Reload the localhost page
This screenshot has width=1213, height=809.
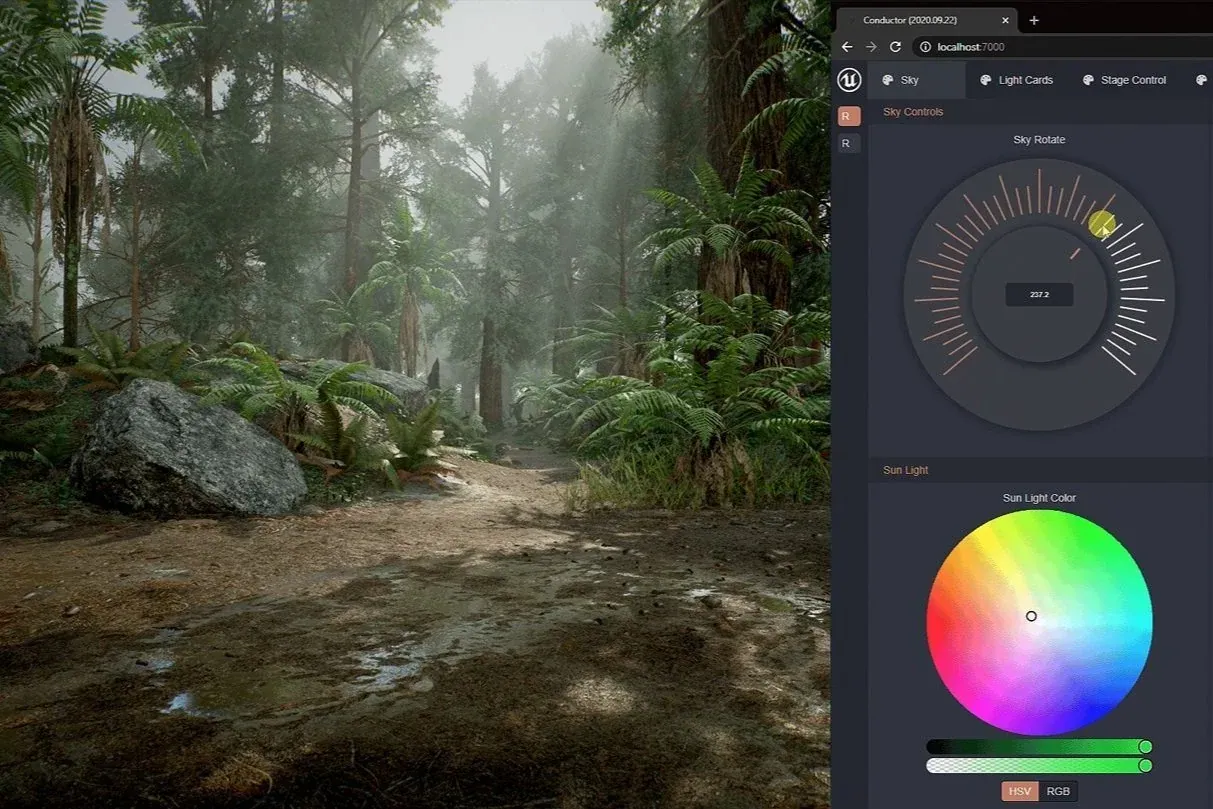point(895,47)
